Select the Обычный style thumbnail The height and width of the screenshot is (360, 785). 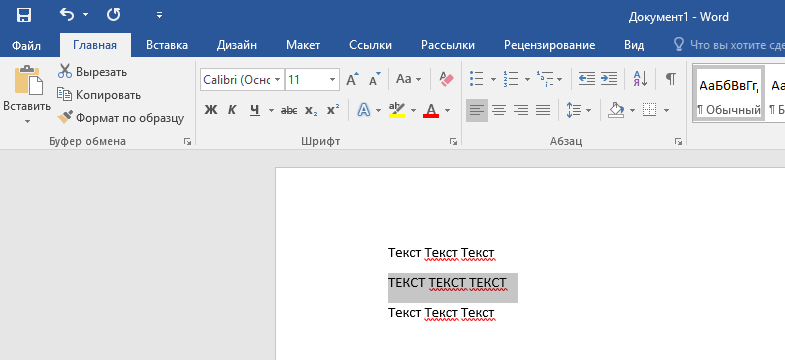point(729,94)
